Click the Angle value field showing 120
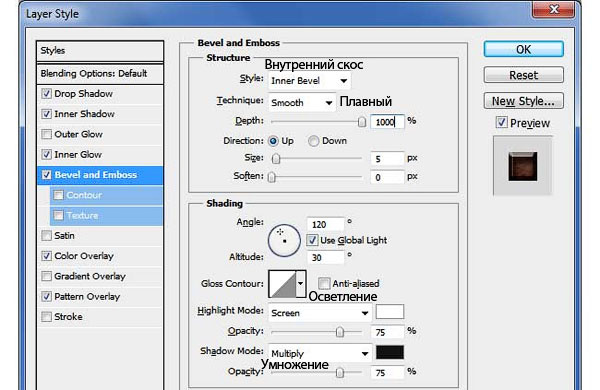 pyautogui.click(x=325, y=224)
